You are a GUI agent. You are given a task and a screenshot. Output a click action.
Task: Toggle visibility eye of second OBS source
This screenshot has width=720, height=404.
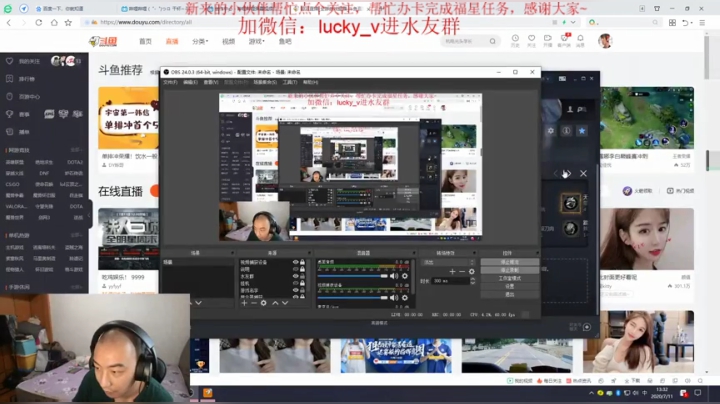(296, 269)
